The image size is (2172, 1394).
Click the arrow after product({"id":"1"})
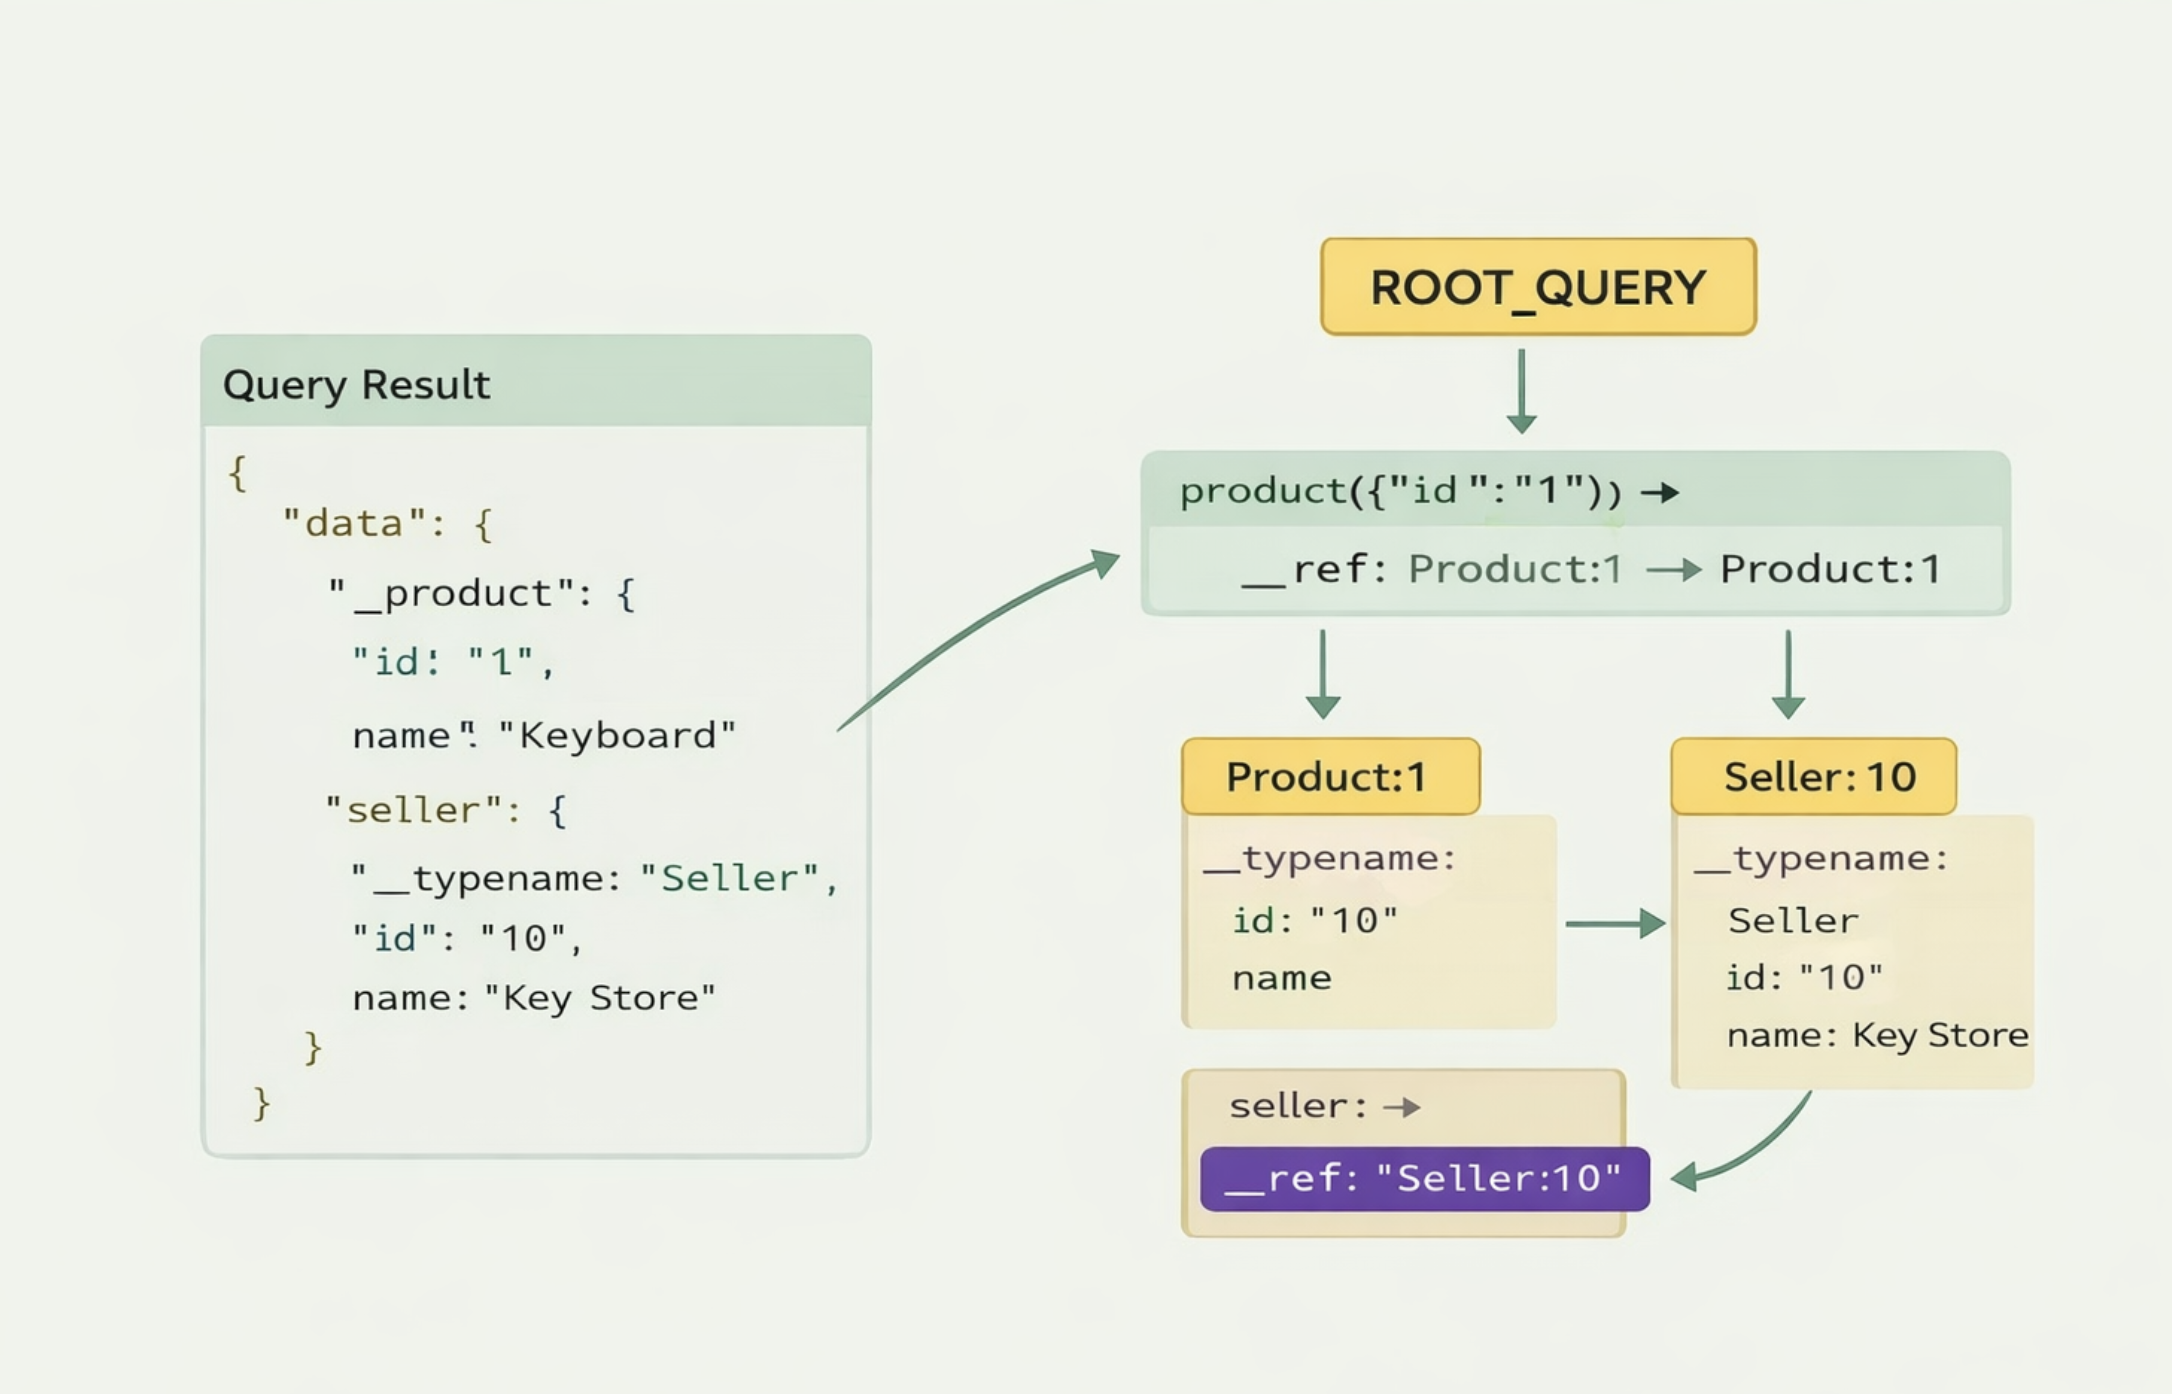1660,492
